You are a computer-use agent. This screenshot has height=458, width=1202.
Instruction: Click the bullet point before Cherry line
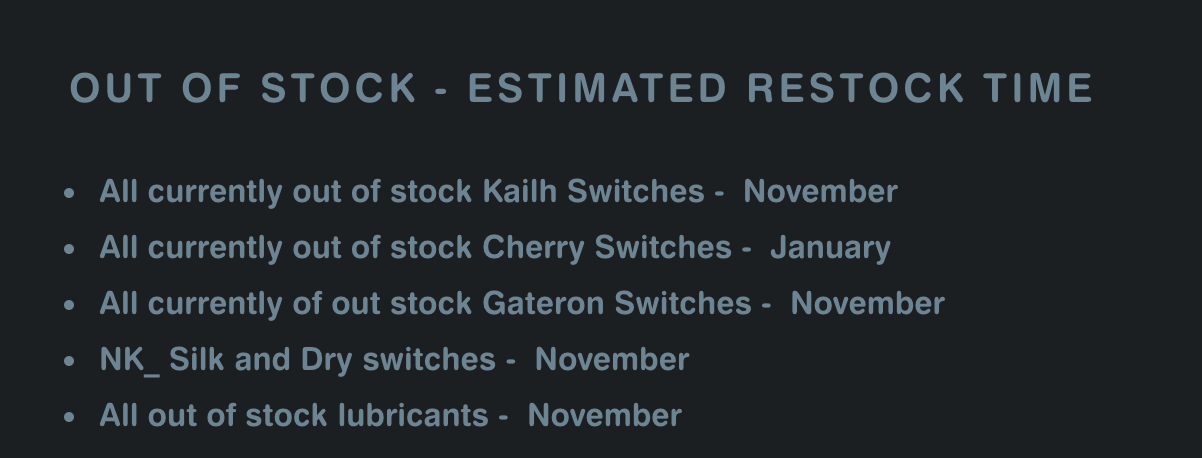(69, 248)
